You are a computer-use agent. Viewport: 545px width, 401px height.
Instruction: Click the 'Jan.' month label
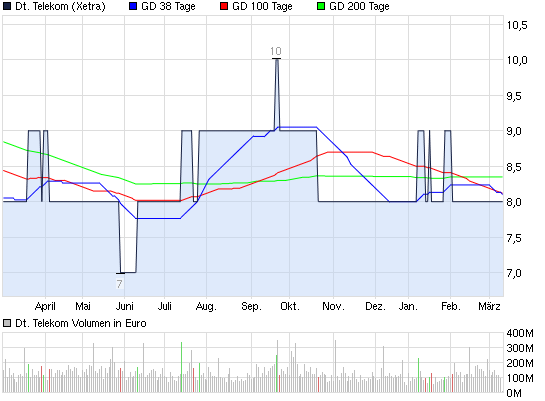pyautogui.click(x=408, y=306)
